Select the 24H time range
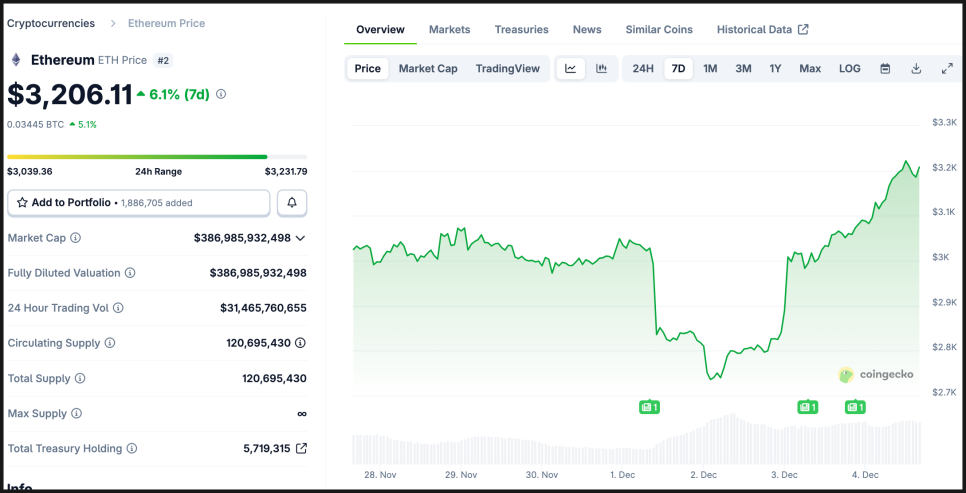Screen dimensions: 966x493 [x=643, y=69]
